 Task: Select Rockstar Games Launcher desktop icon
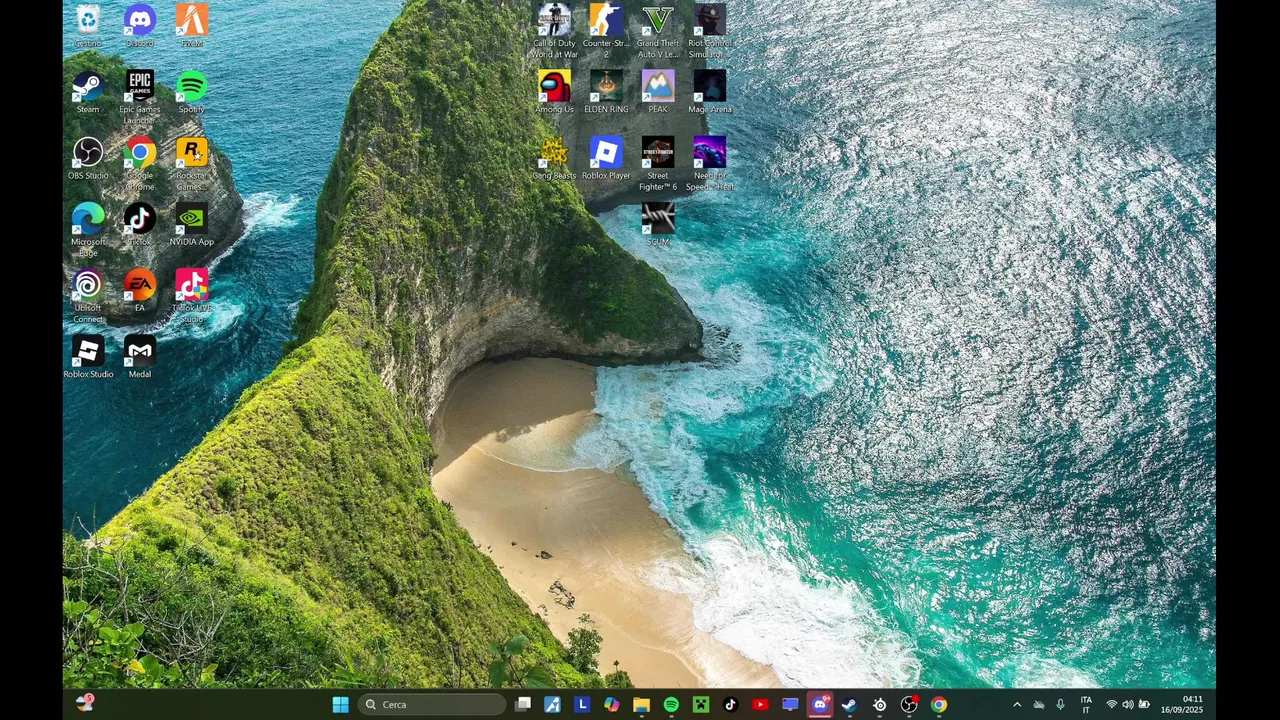(x=192, y=163)
